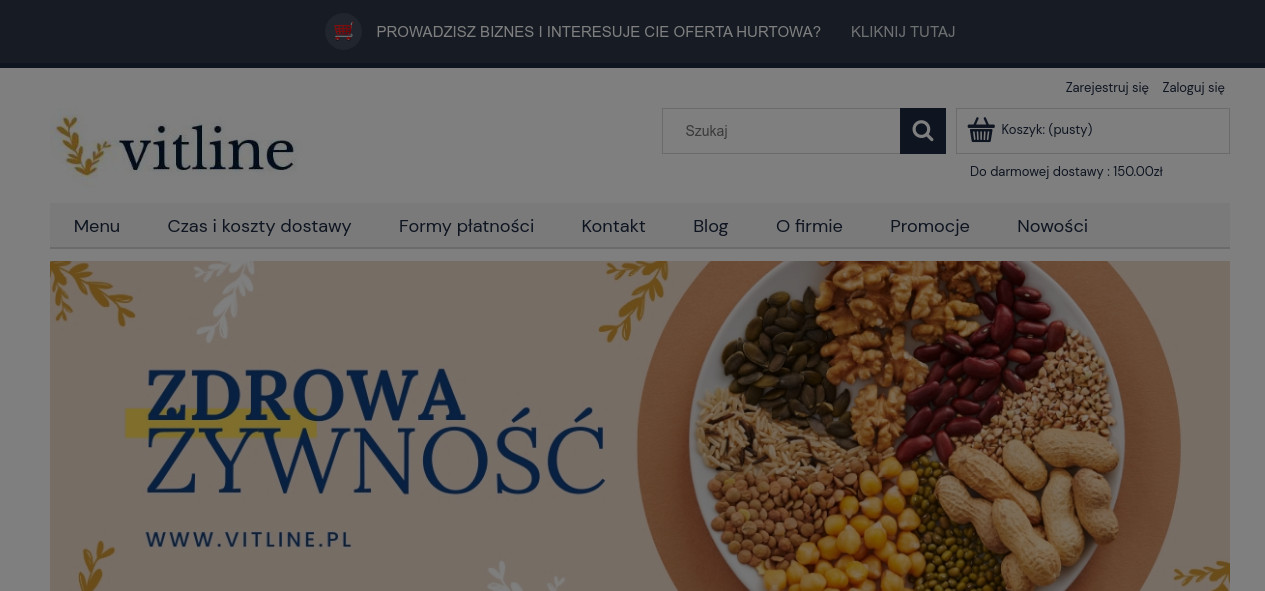Open the O firmie page
The height and width of the screenshot is (591, 1265).
coord(809,226)
